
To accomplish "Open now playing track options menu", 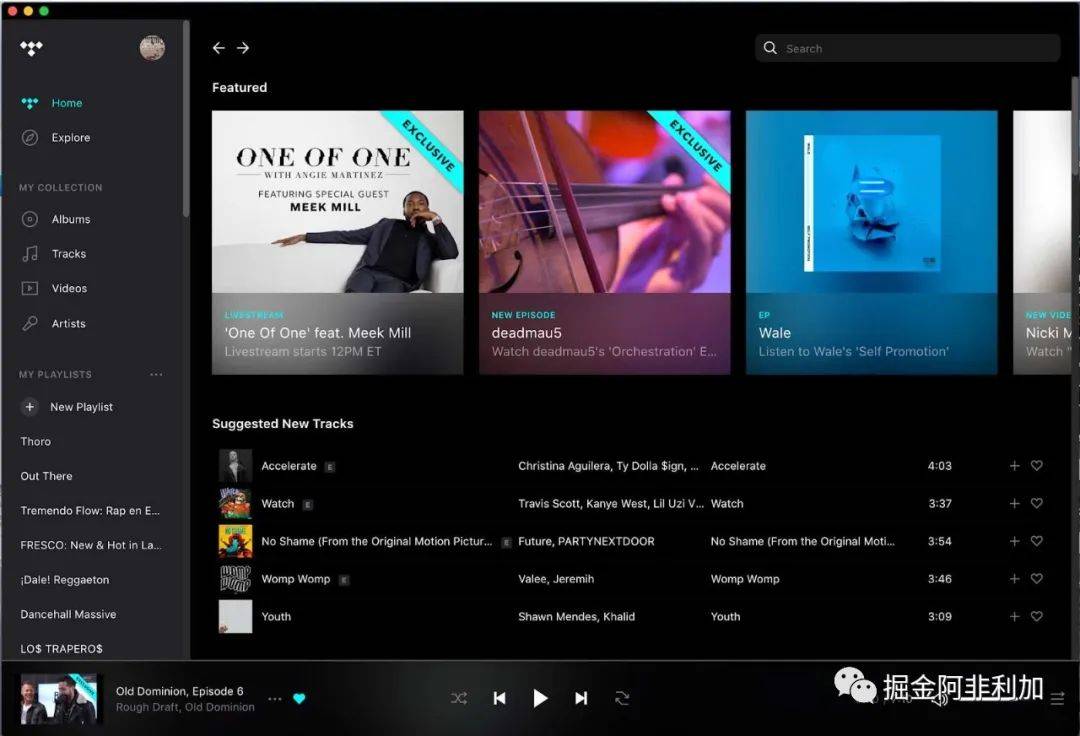I will [x=275, y=699].
